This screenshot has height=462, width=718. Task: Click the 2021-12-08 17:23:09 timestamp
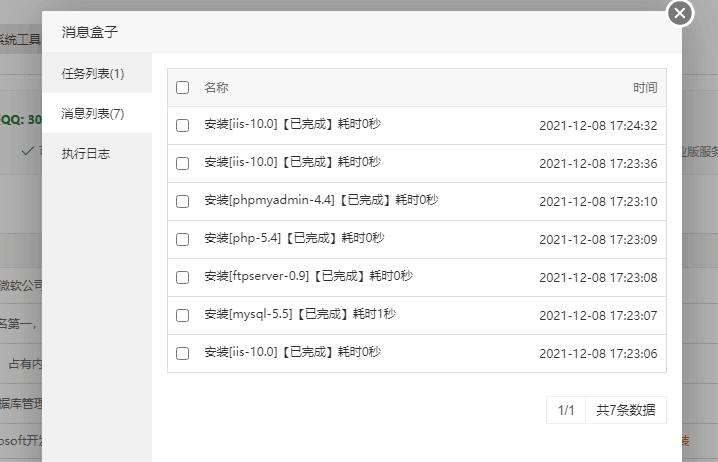point(598,239)
